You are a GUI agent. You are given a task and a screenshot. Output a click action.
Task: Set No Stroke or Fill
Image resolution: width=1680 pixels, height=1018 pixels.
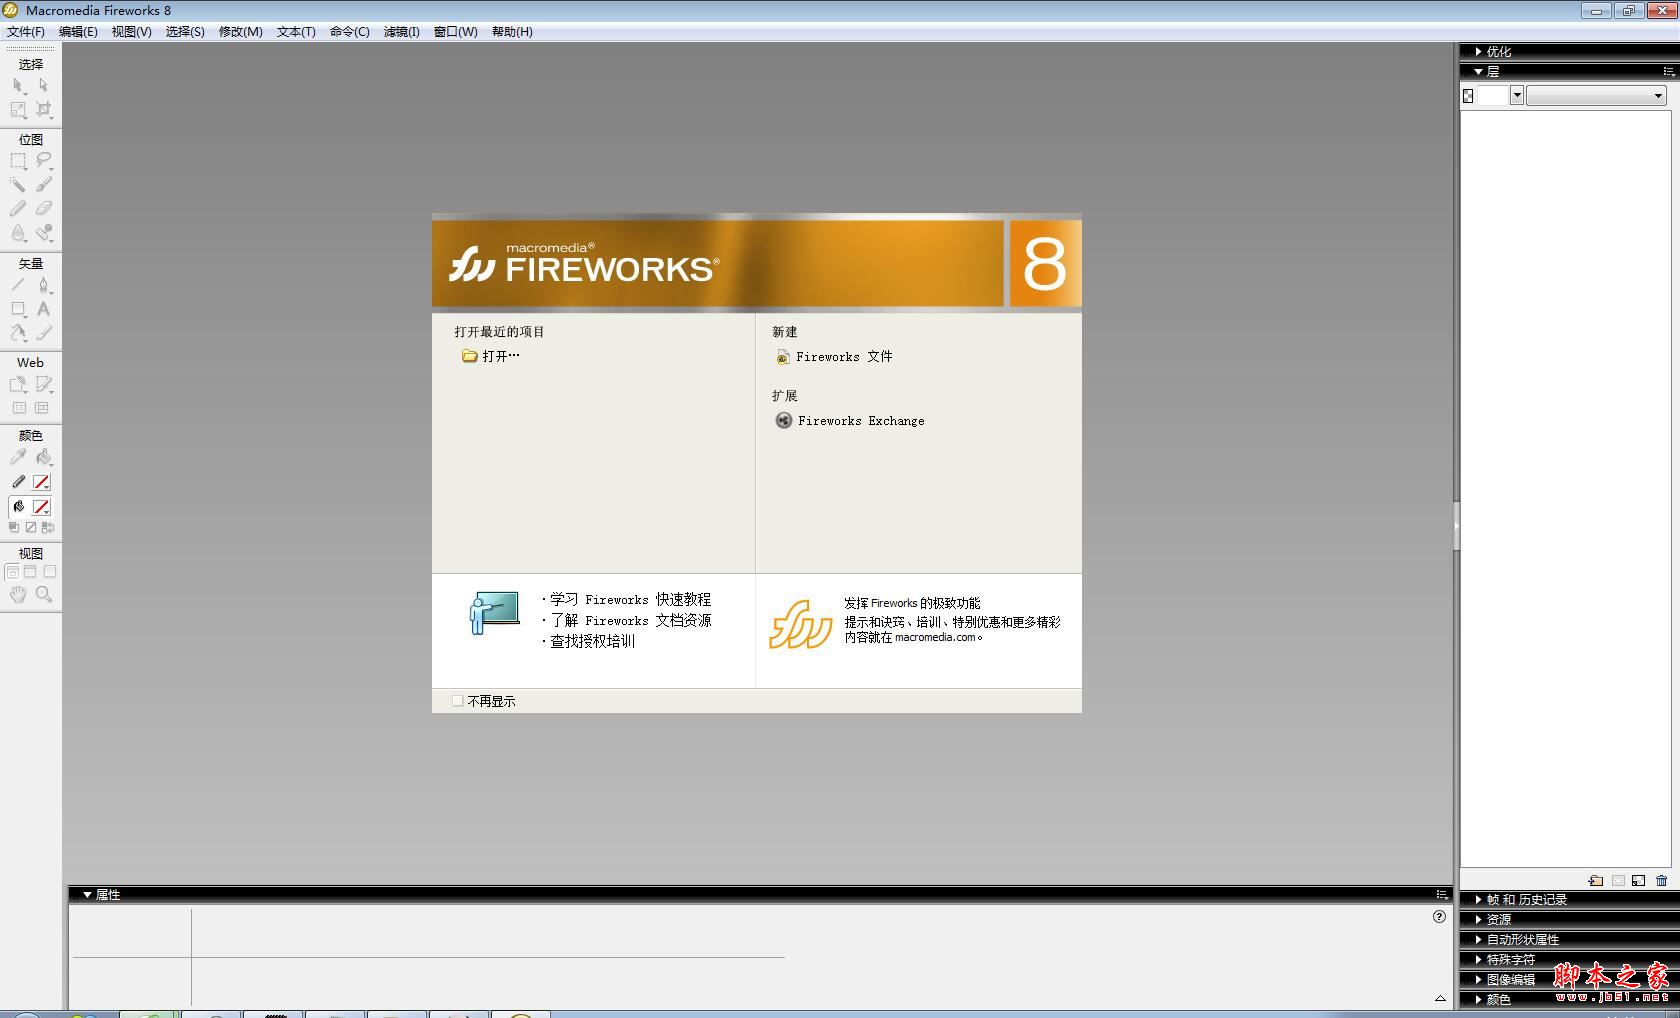click(x=31, y=528)
